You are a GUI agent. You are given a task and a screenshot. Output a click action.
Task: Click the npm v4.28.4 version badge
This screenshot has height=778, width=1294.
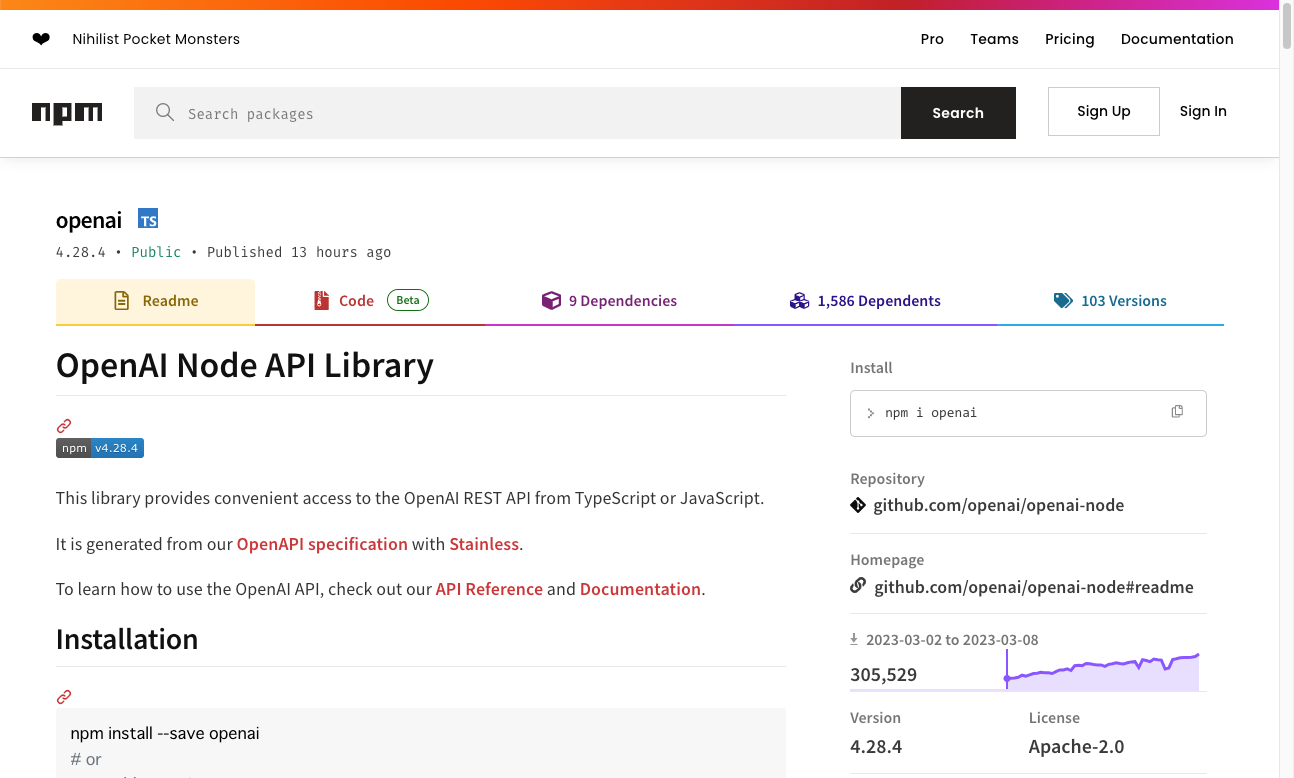pyautogui.click(x=100, y=448)
